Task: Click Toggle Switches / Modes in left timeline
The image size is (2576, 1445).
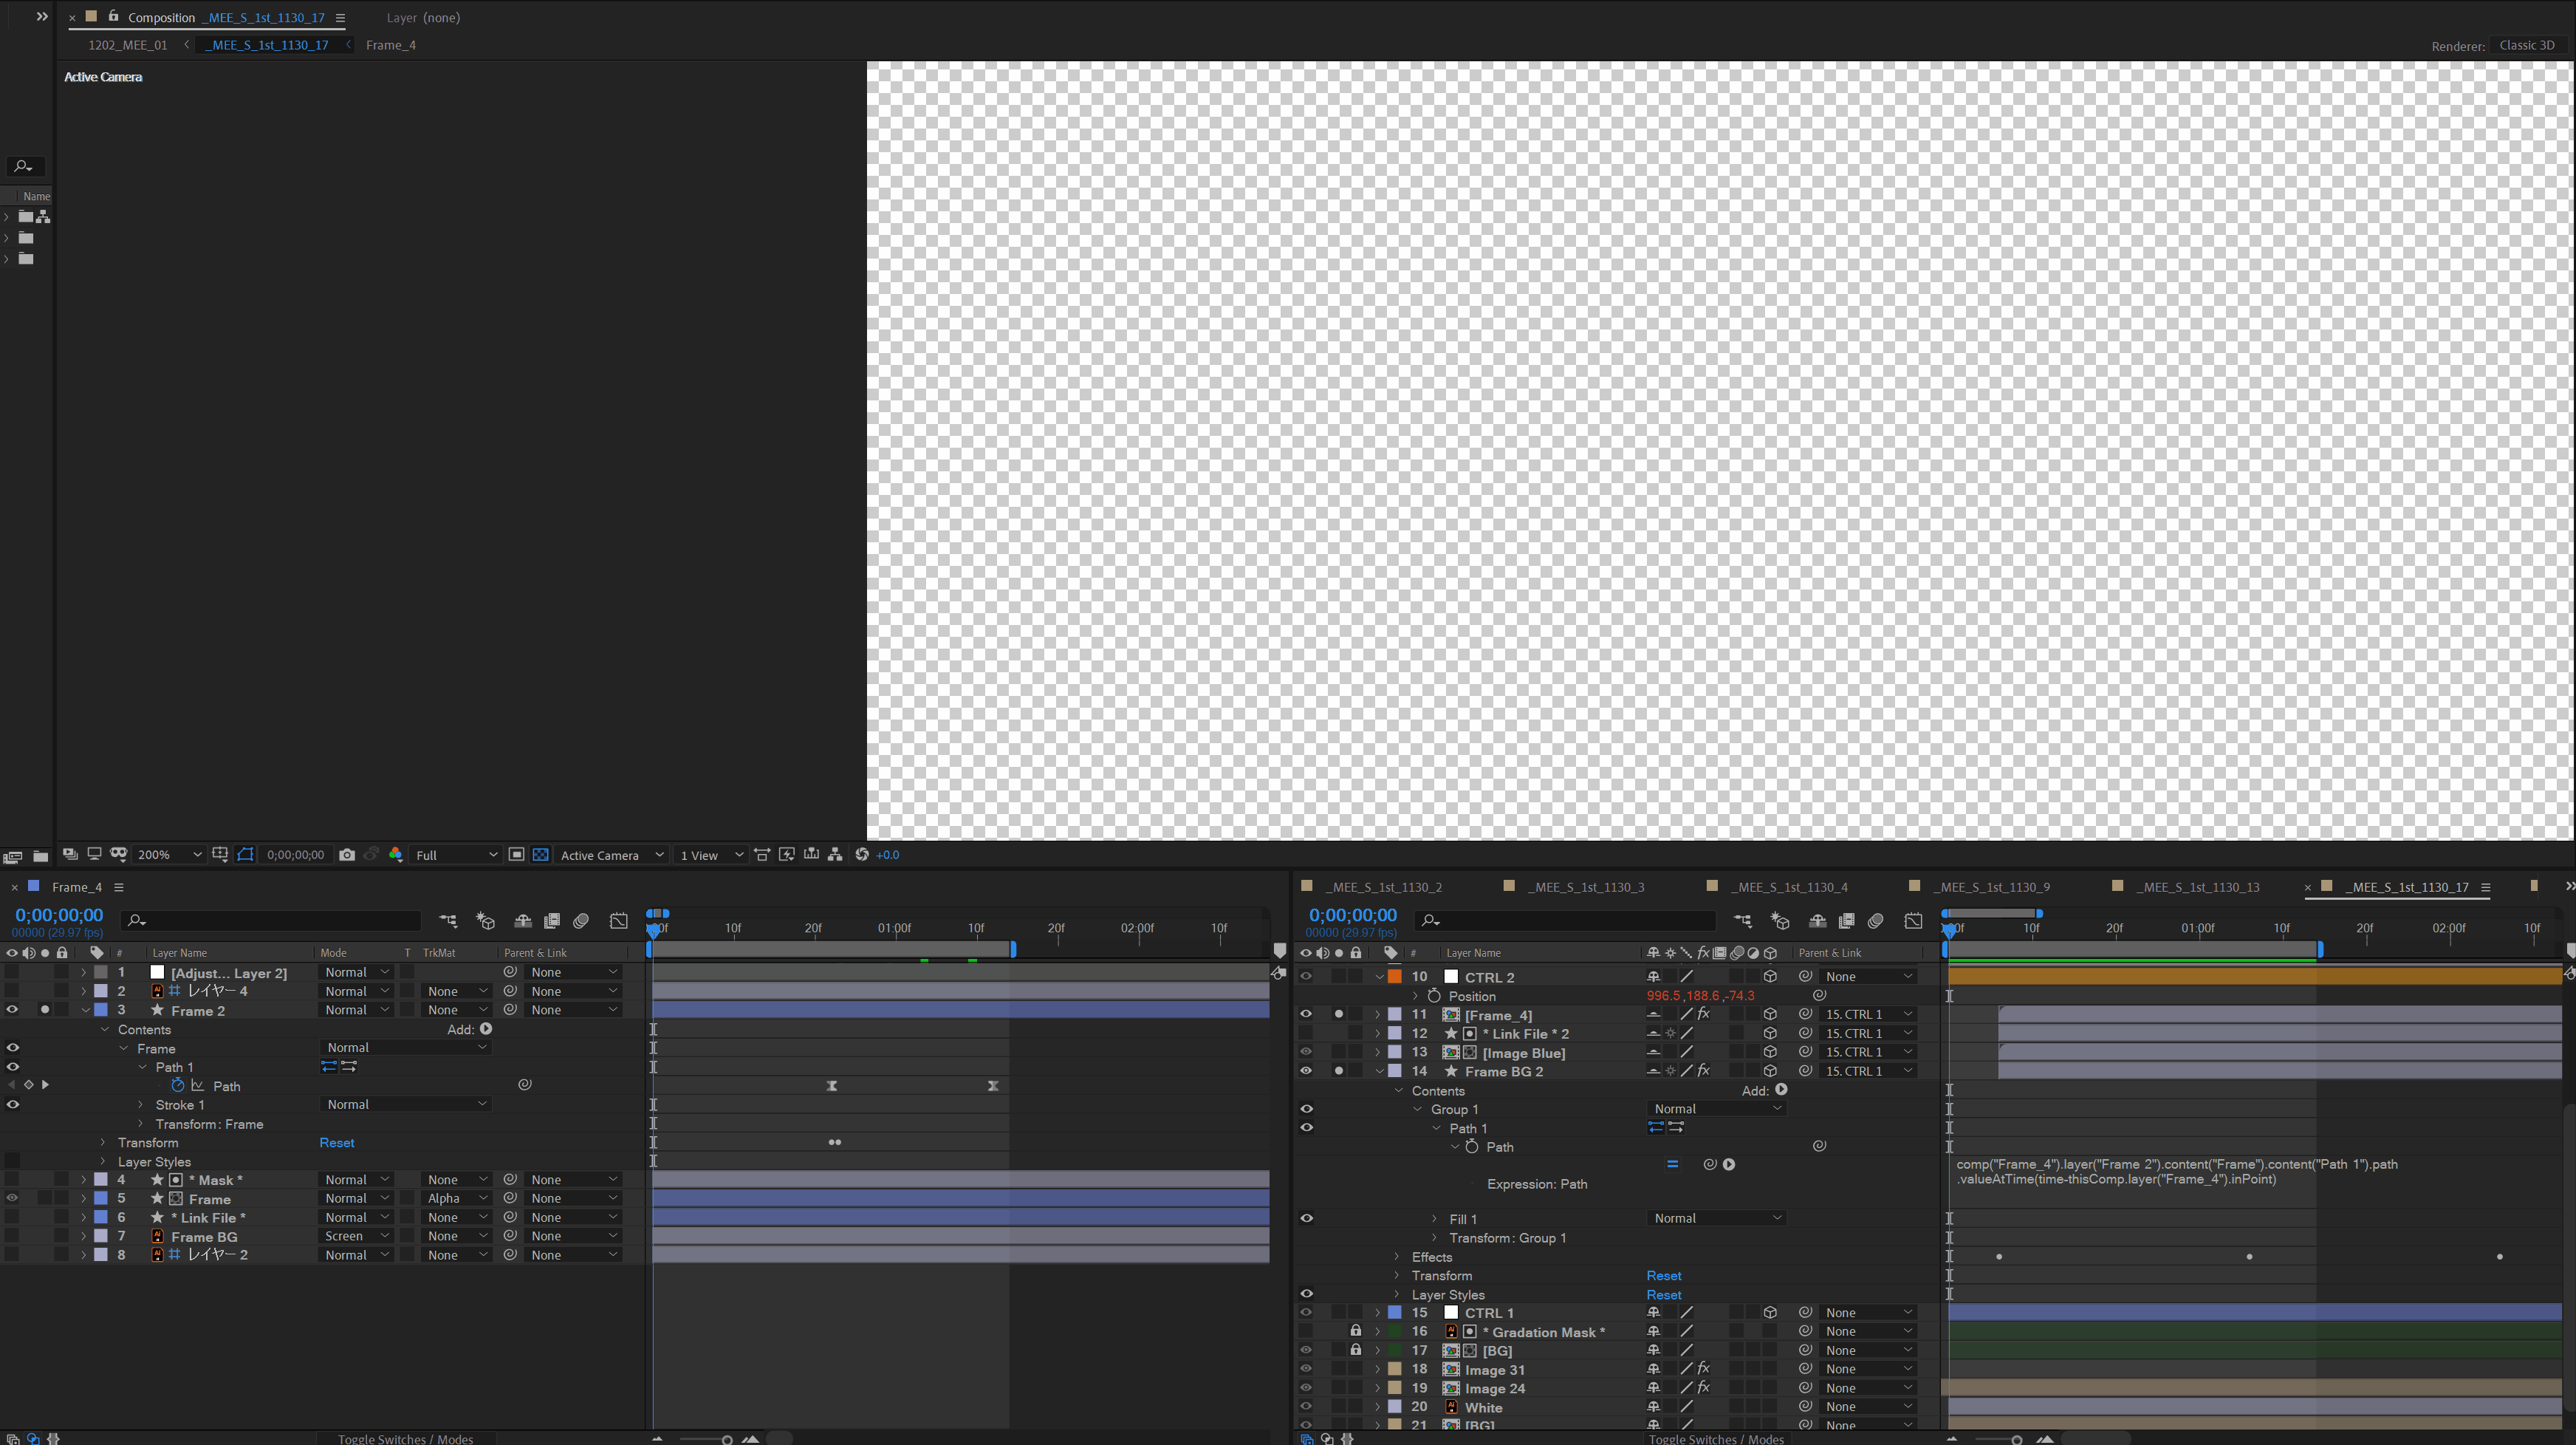Action: [x=405, y=1438]
